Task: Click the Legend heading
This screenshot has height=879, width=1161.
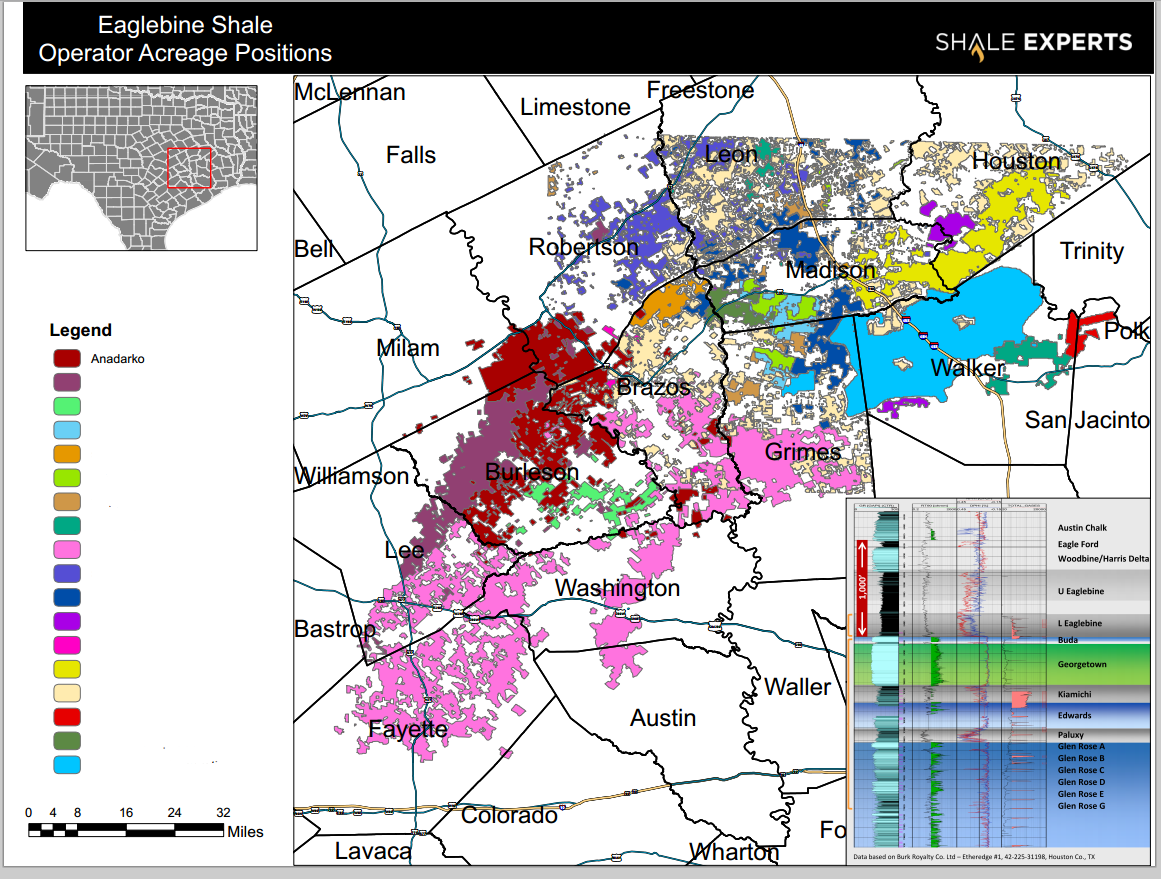Action: [x=81, y=330]
